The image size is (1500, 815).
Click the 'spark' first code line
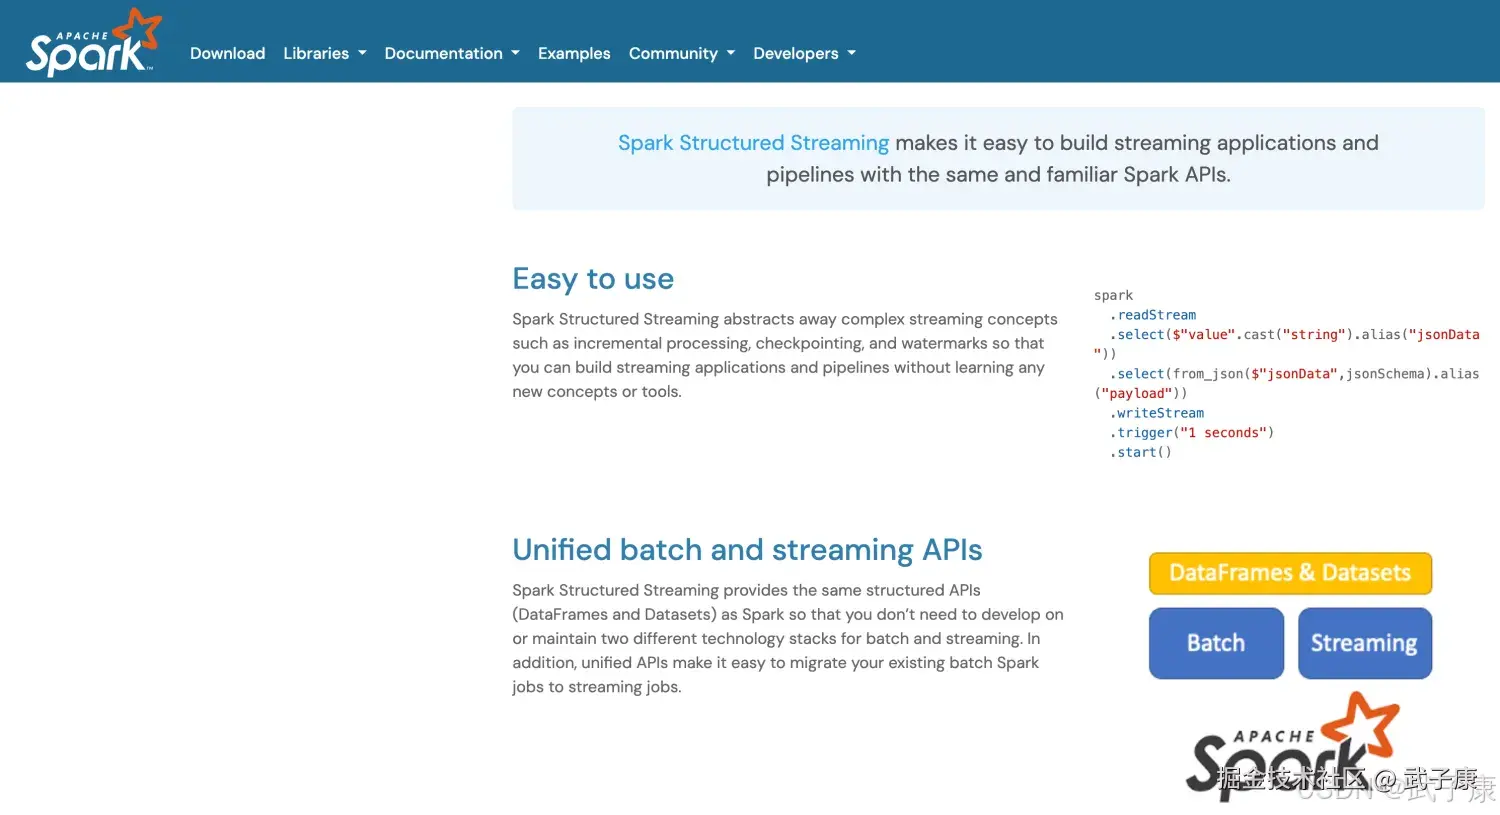[1113, 296]
